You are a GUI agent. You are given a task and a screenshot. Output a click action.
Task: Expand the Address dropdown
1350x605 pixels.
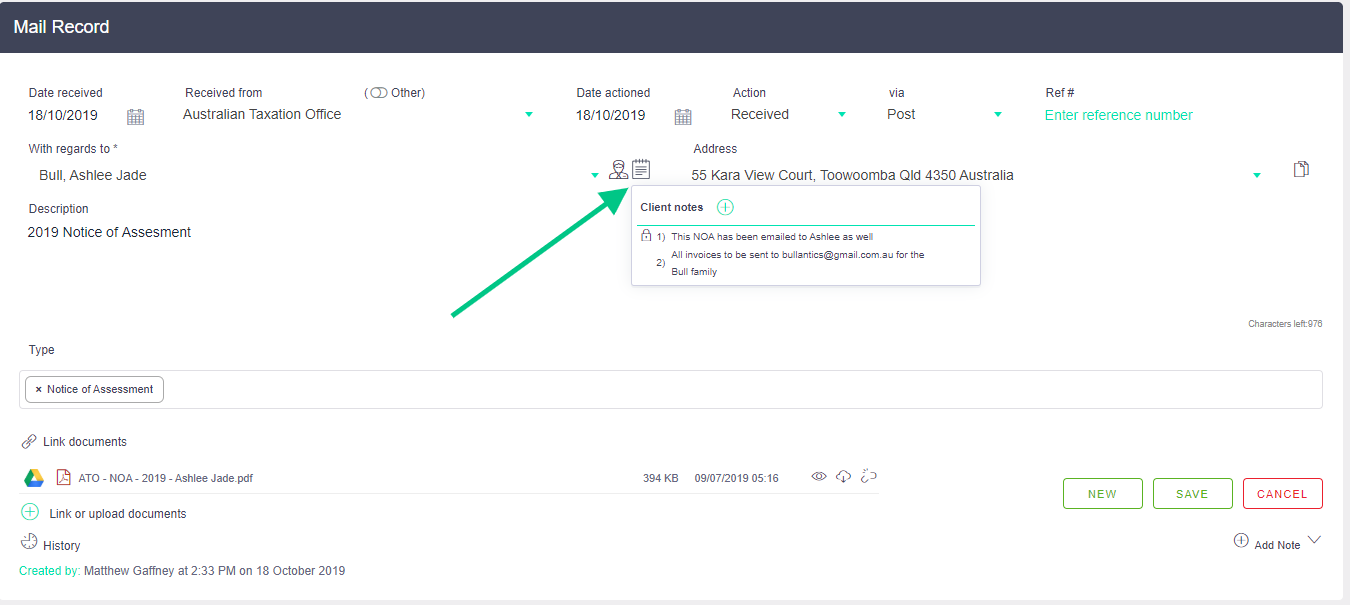[1257, 176]
